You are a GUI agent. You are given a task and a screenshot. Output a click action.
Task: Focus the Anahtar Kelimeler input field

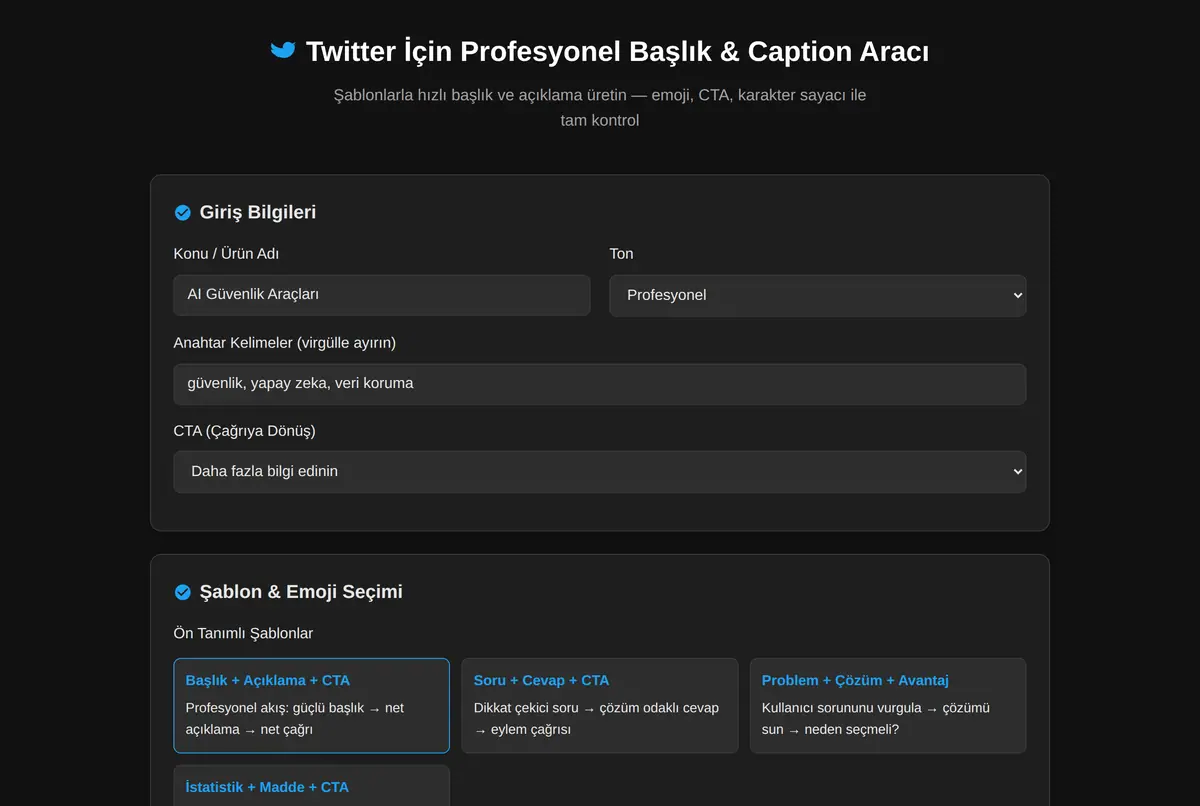[600, 383]
